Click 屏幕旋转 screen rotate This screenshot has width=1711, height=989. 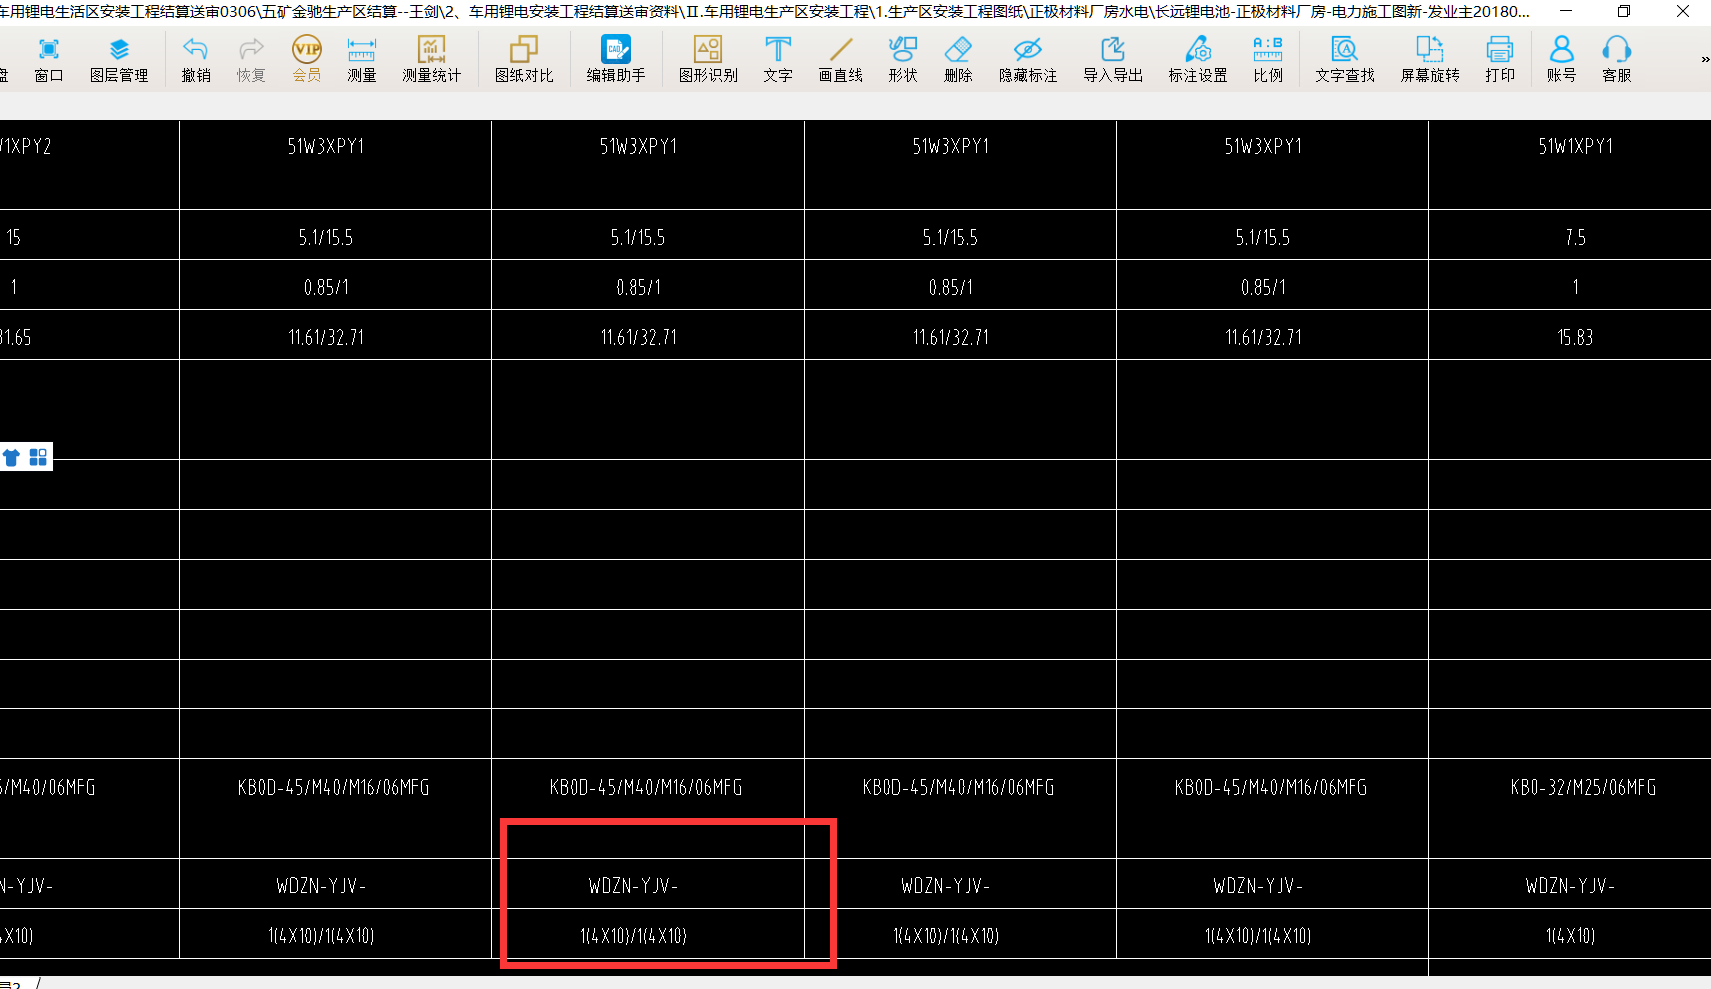[1429, 59]
